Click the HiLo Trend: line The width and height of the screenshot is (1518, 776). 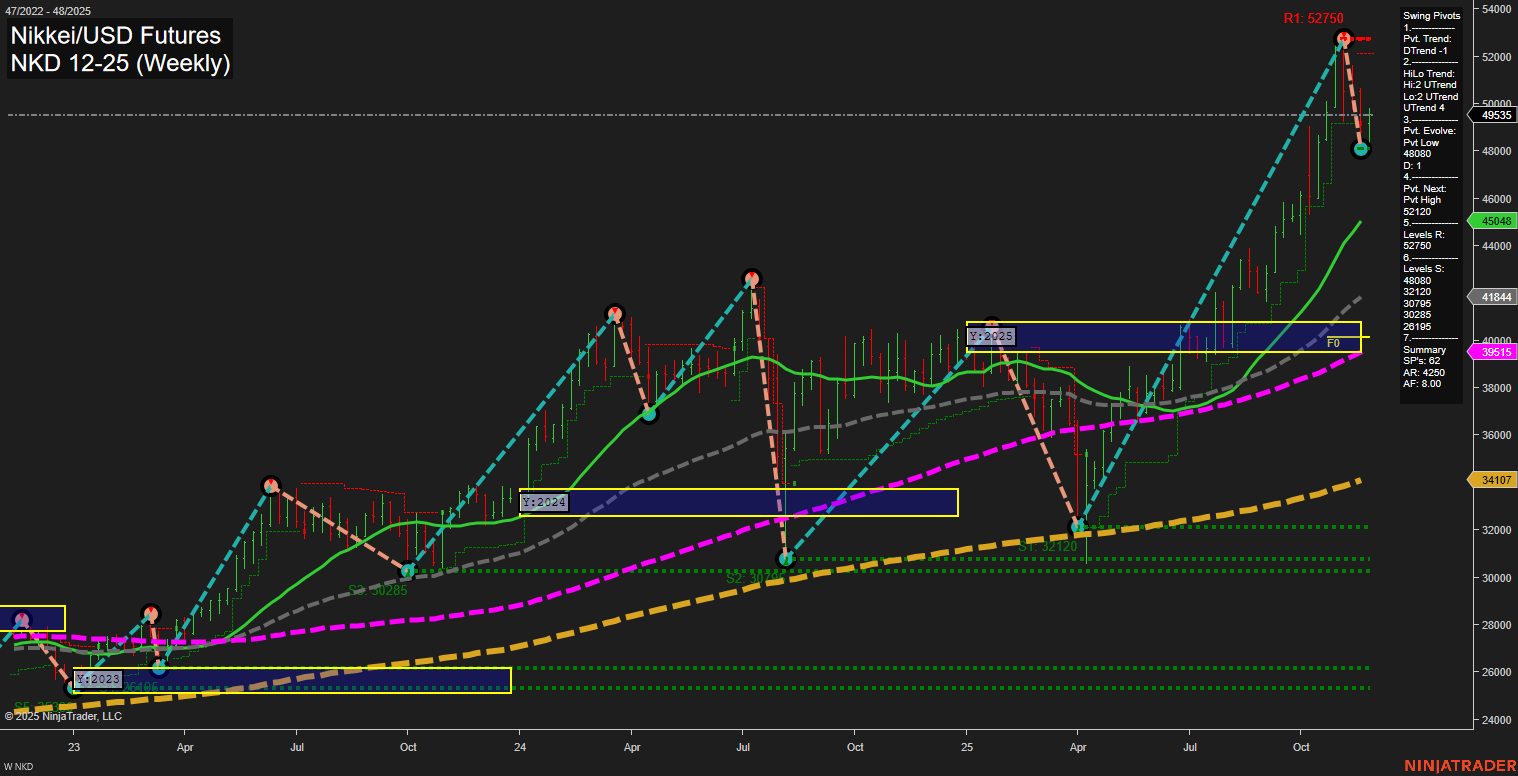(1430, 74)
